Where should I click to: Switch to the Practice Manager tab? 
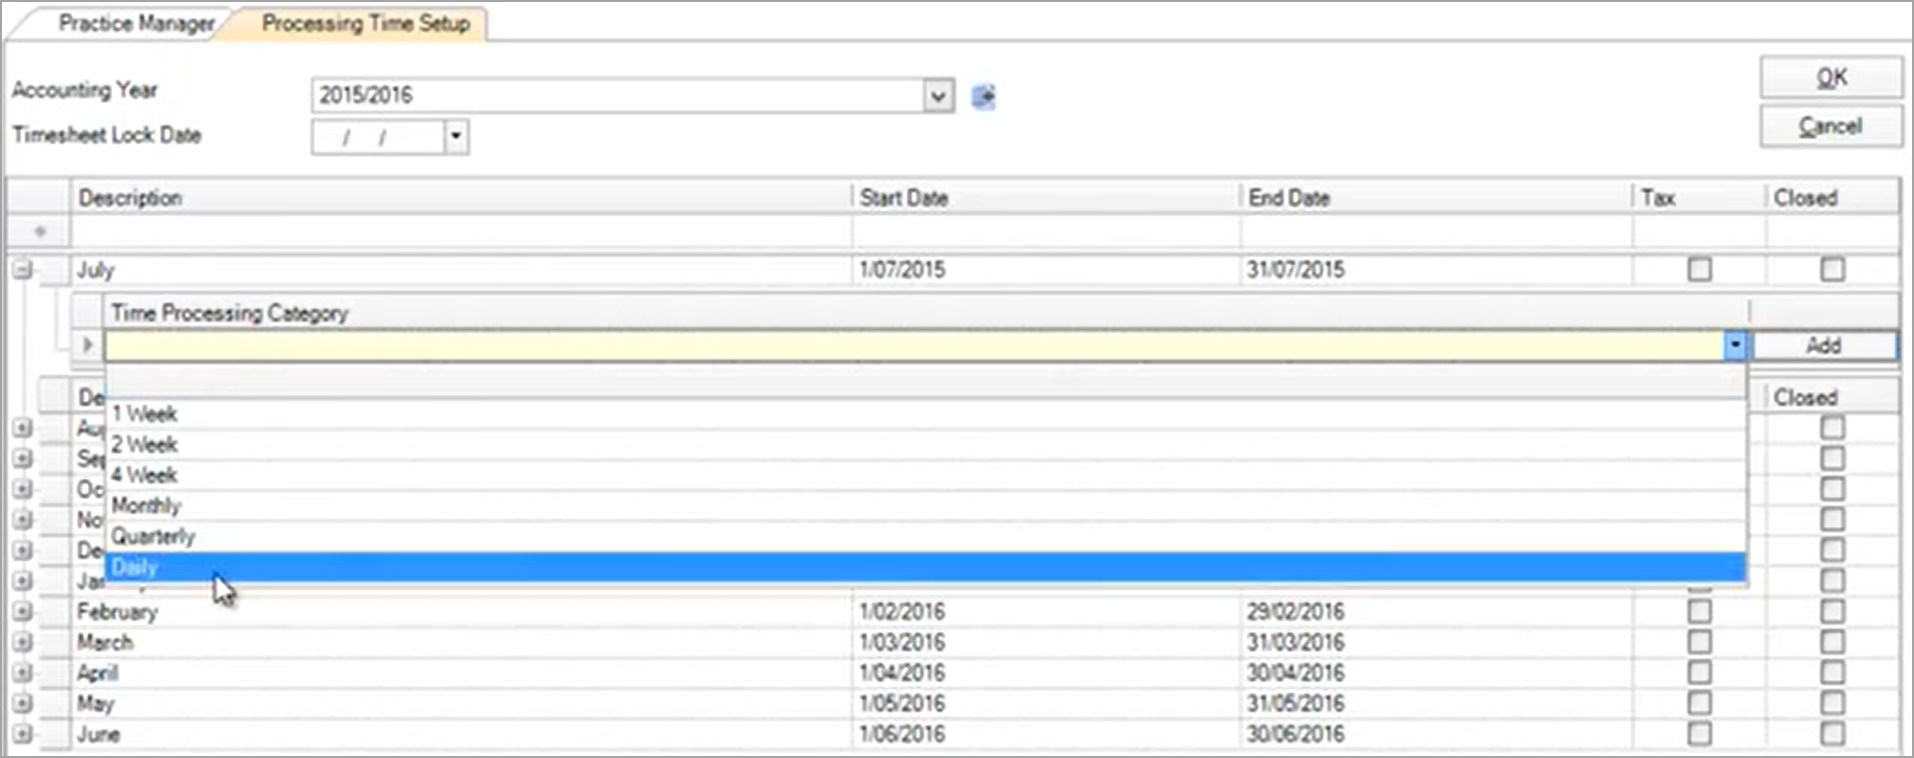tap(136, 23)
